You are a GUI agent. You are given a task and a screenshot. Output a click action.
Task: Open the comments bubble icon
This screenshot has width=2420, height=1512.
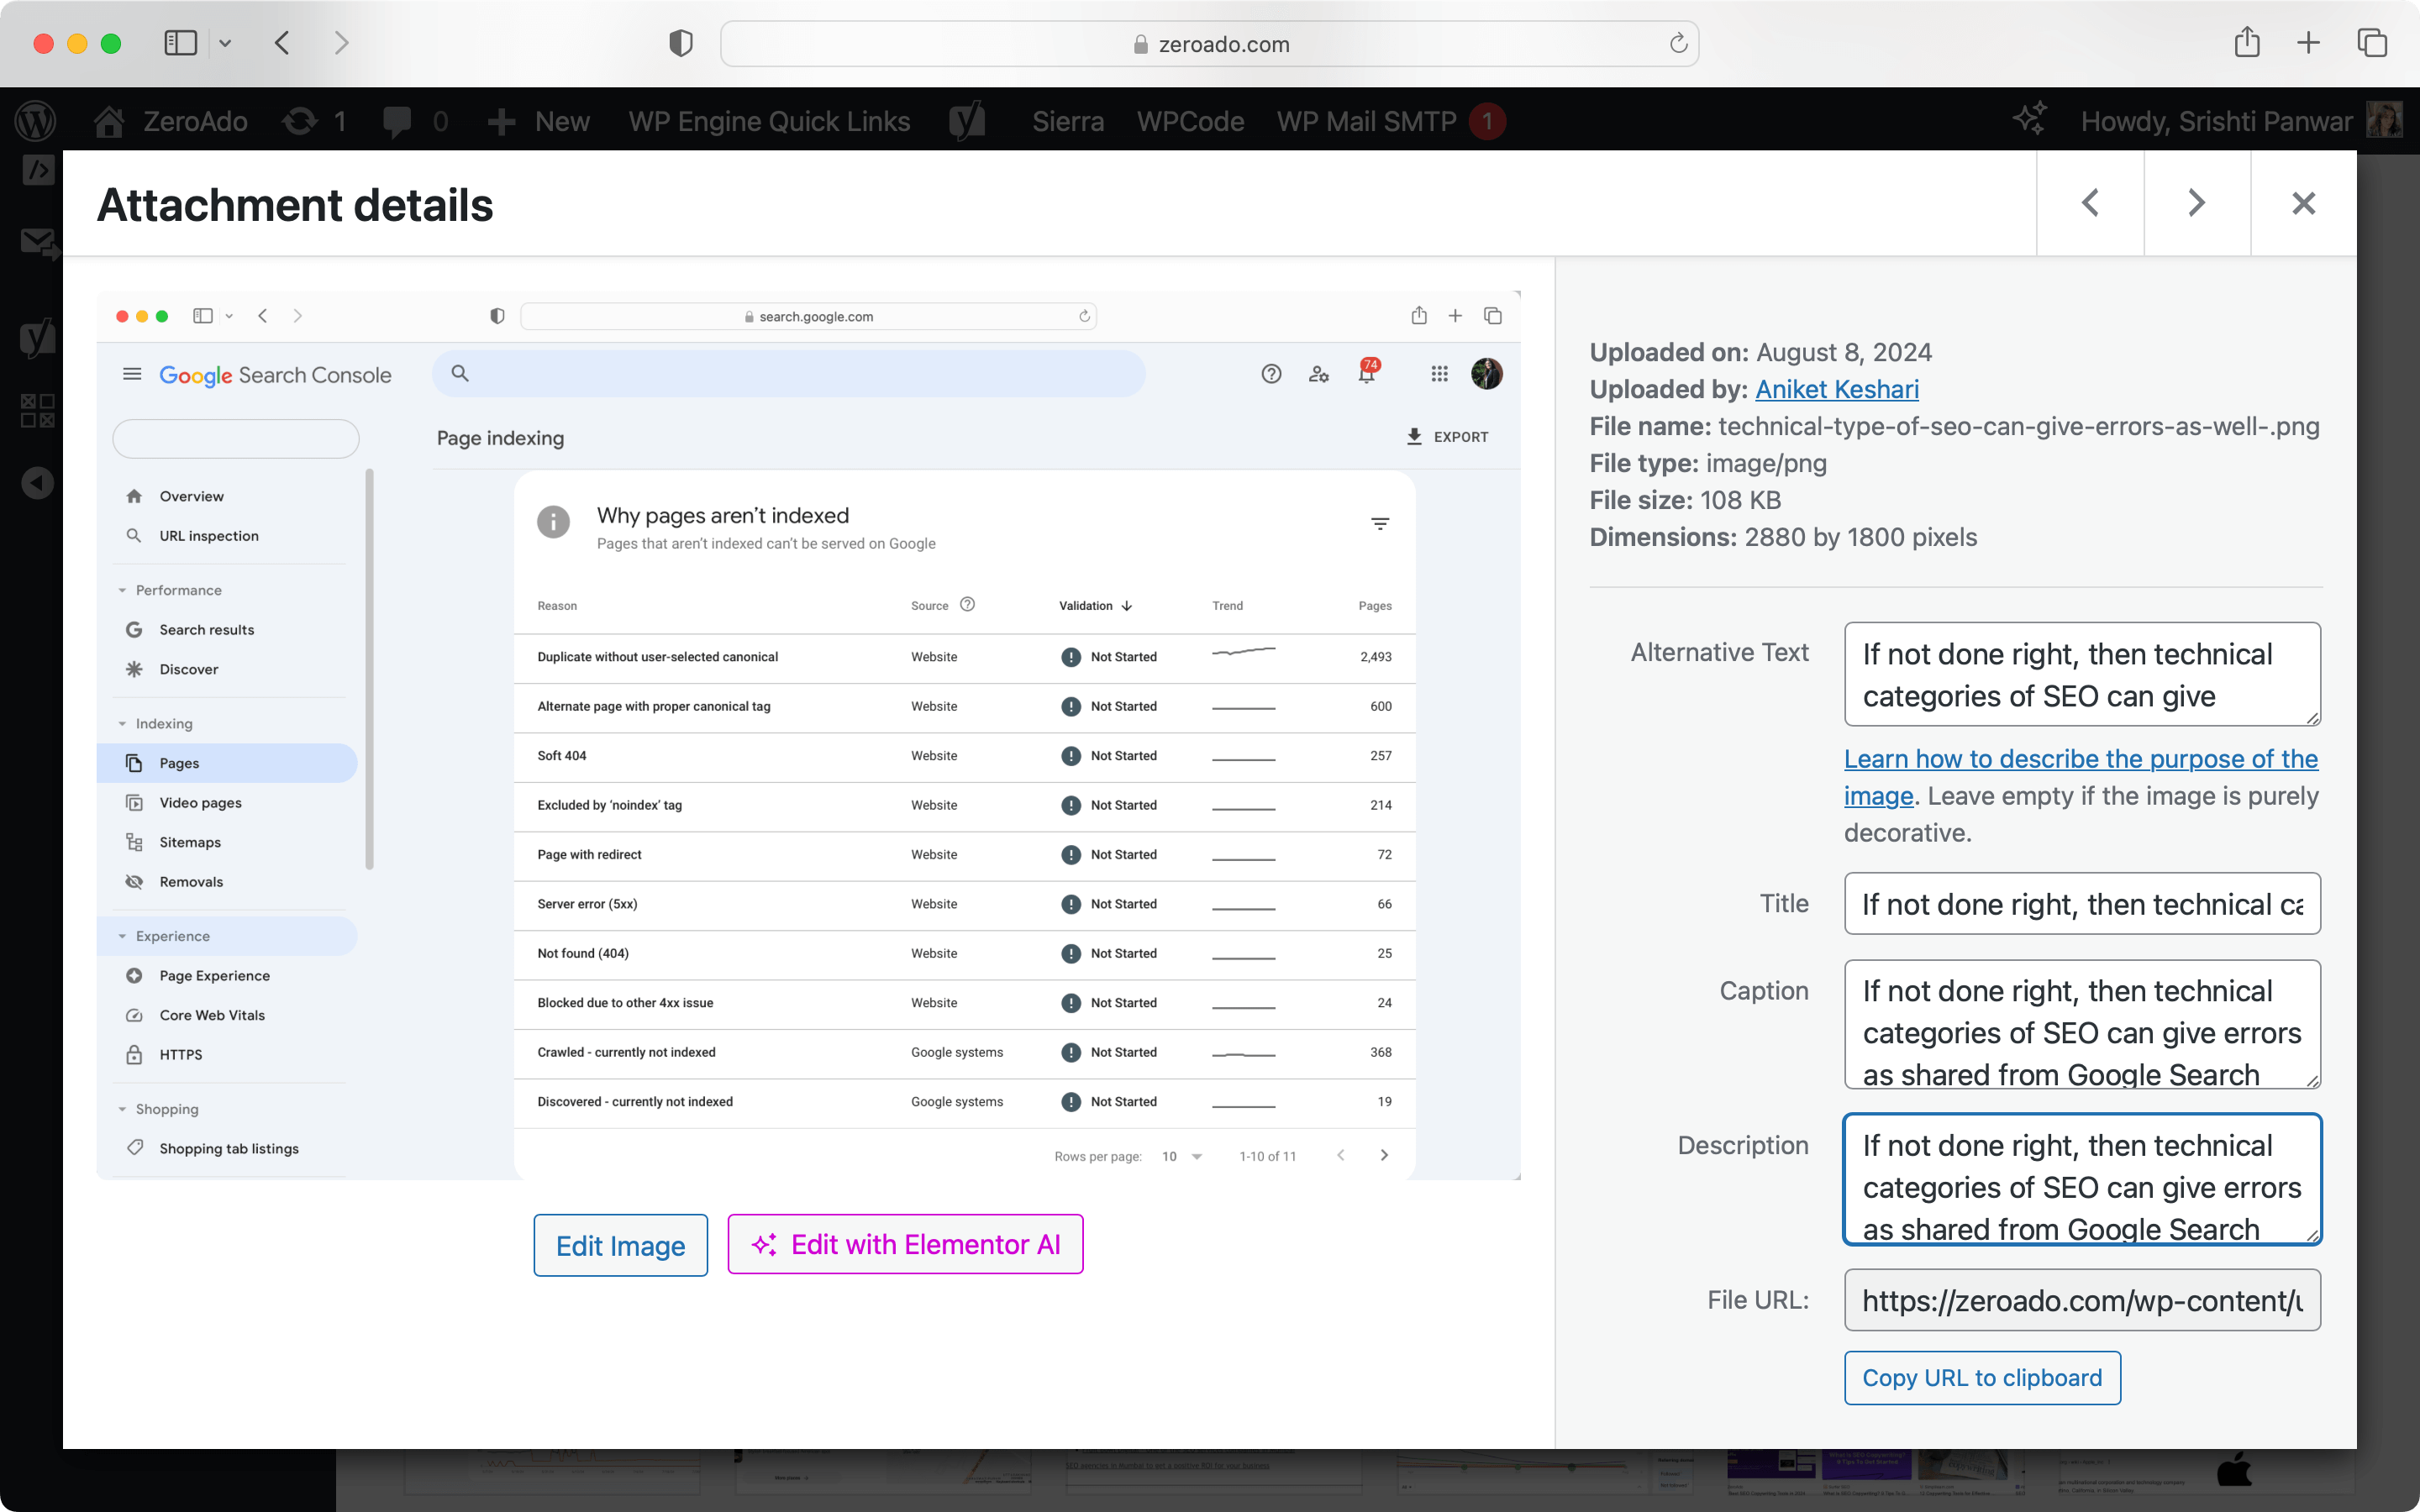397,121
